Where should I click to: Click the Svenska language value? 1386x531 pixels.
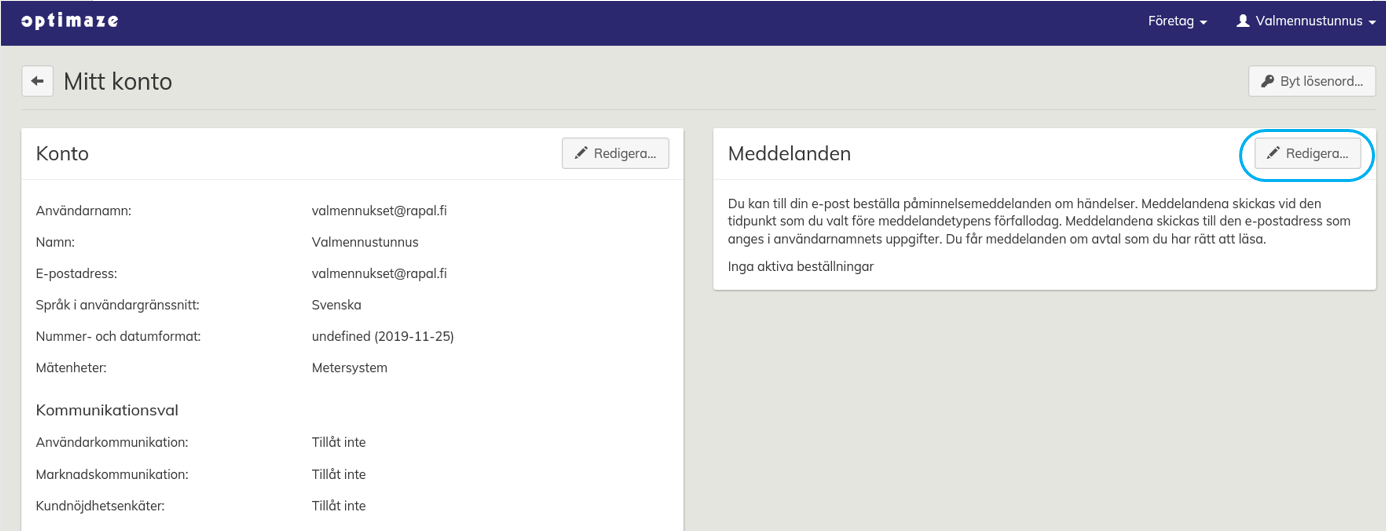[x=336, y=305]
